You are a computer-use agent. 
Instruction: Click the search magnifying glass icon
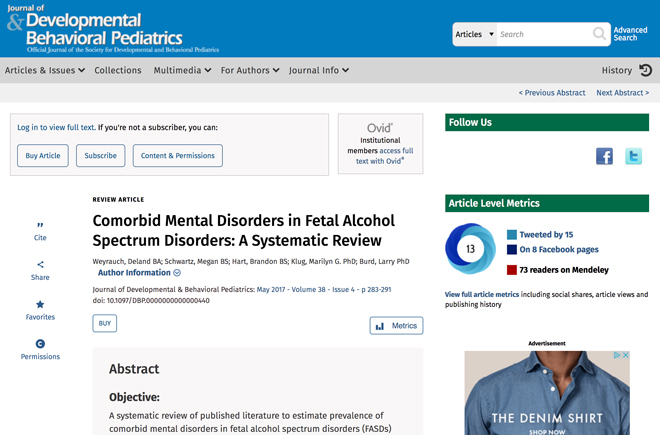[x=598, y=34]
